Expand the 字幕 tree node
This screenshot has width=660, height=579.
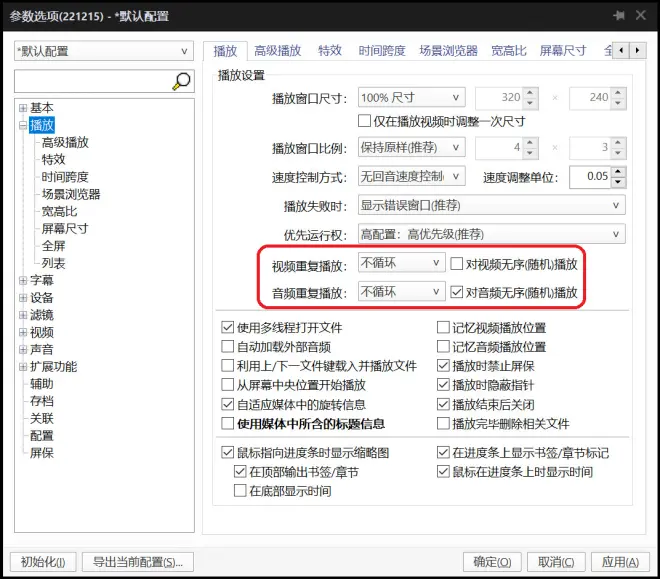click(23, 280)
